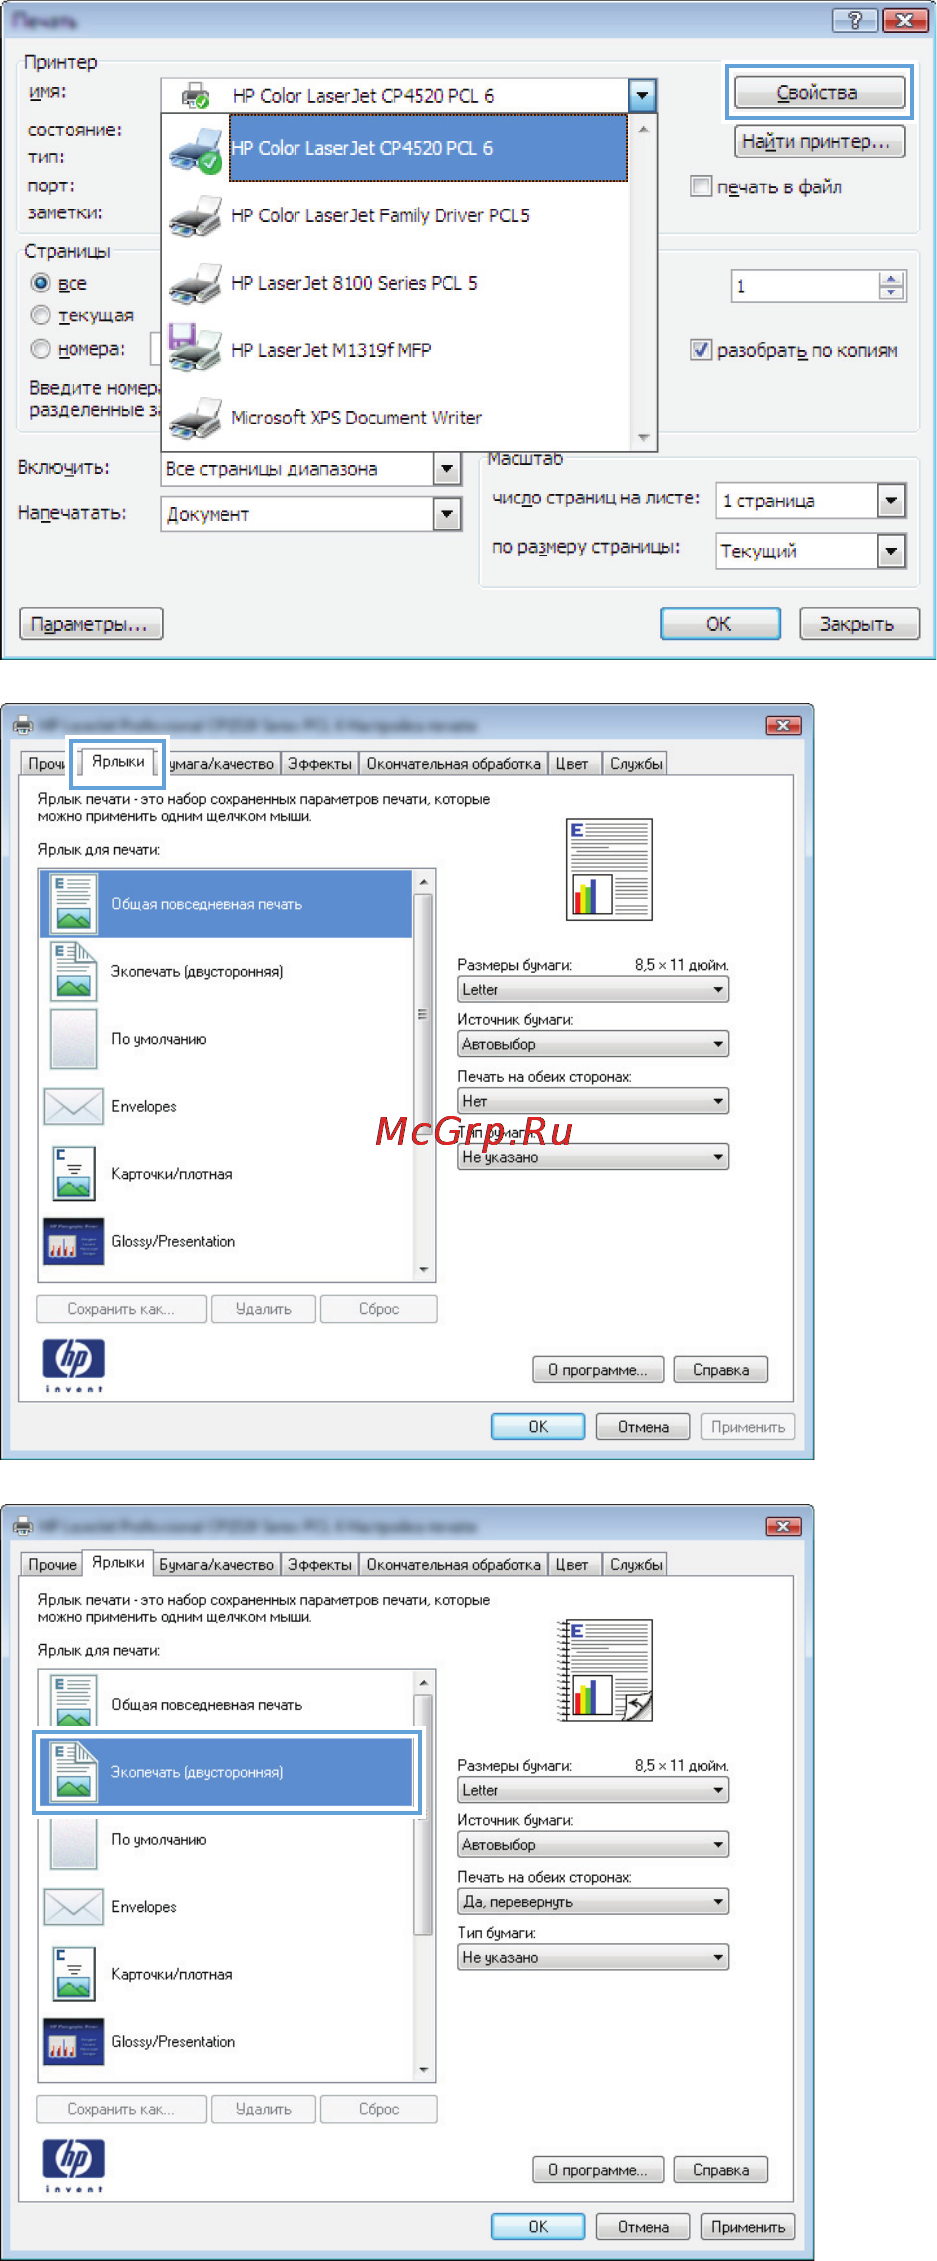This screenshot has width=937, height=2261.
Task: Click the Экопечать icon in the Общая-selected dialog
Action: point(73,972)
